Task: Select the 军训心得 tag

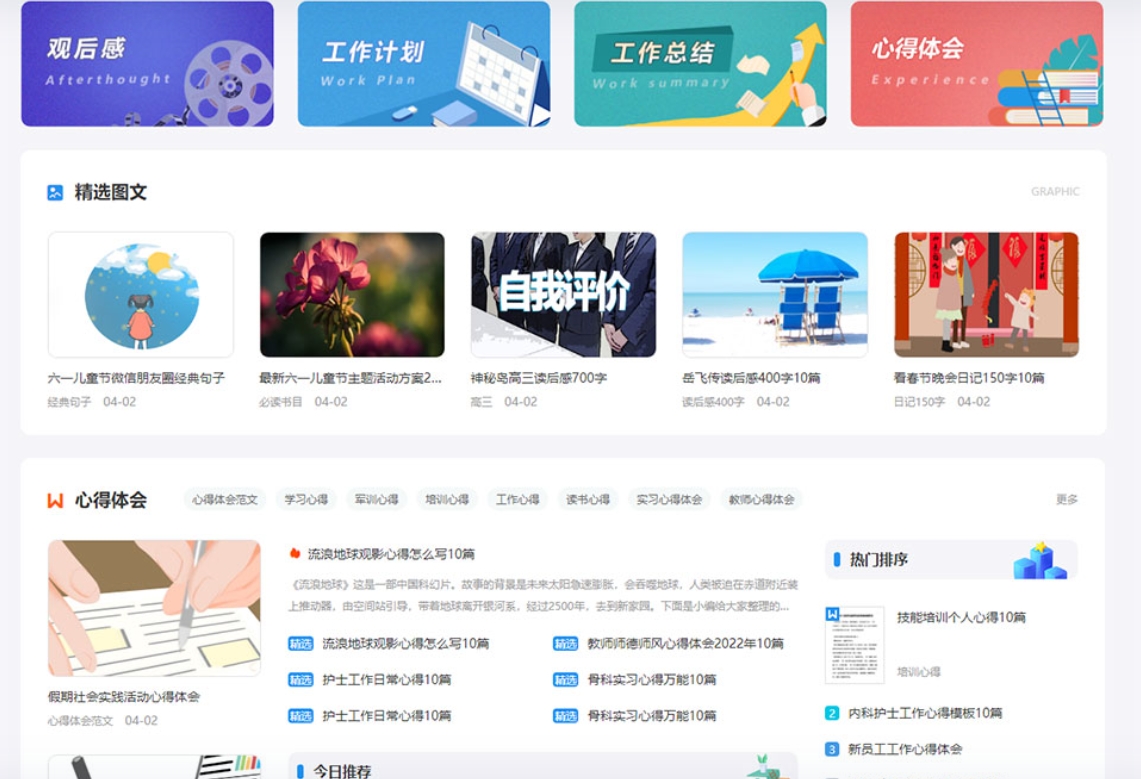Action: point(377,499)
